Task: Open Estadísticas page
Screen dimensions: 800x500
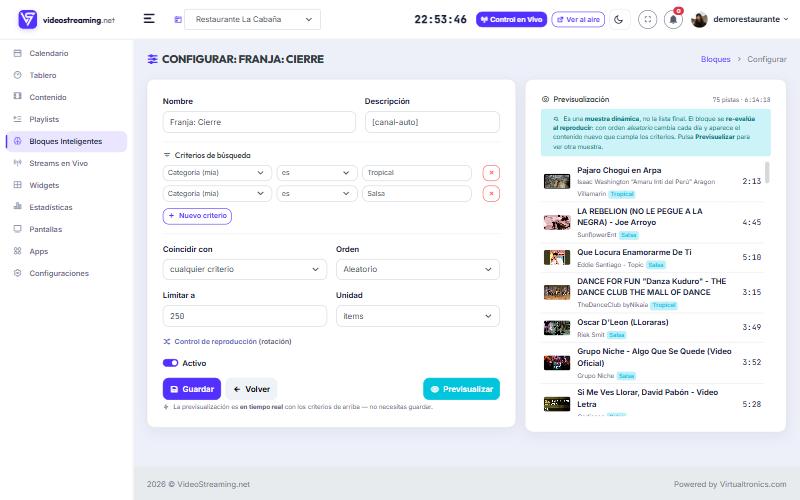Action: 51,207
